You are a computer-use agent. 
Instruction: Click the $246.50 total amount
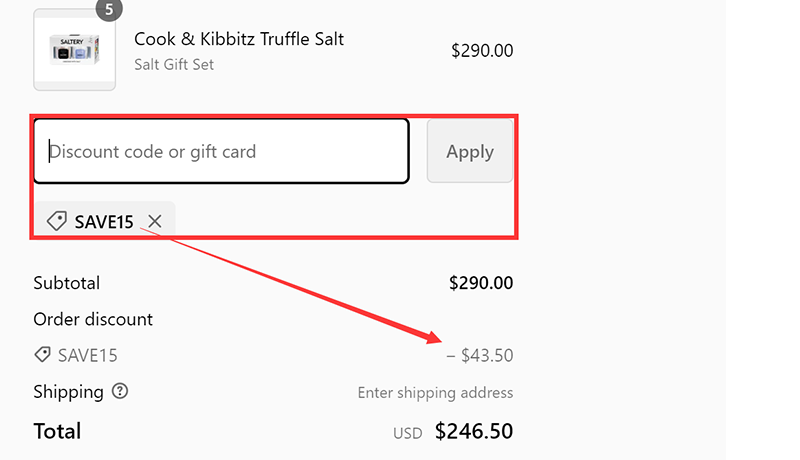(474, 431)
